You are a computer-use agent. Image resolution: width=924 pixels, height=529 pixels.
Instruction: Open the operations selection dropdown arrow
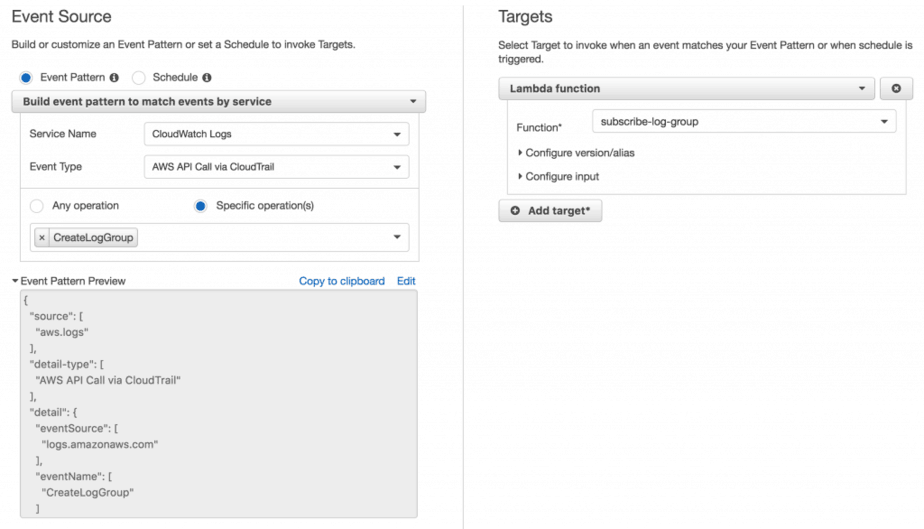tap(397, 237)
